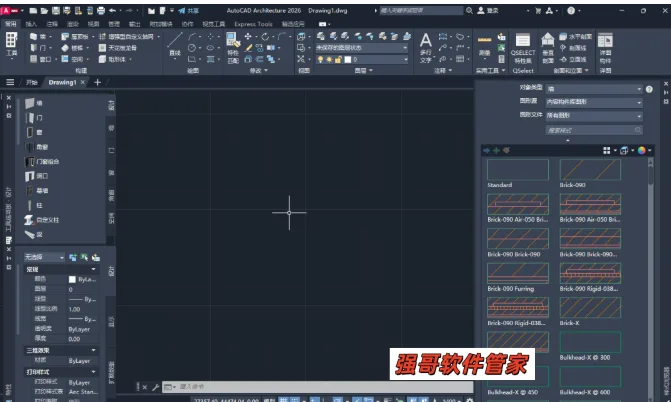Open the layer 0 dropdown list
The width and height of the screenshot is (671, 402).
362,60
